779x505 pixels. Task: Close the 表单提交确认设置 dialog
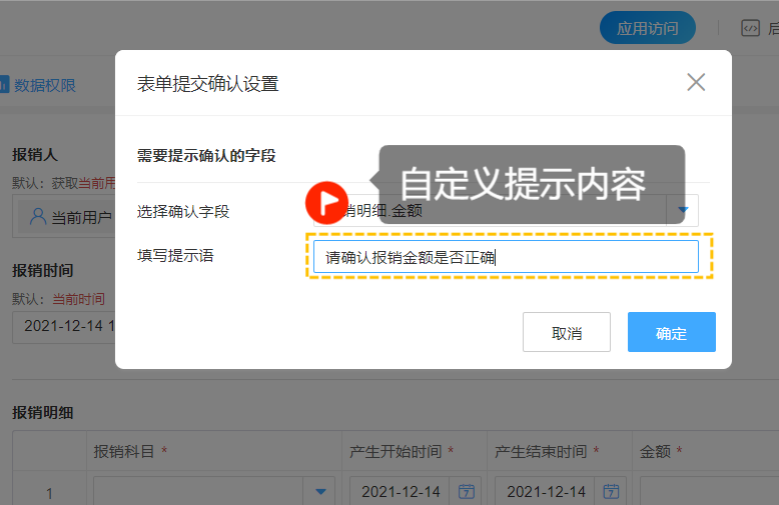[x=696, y=83]
